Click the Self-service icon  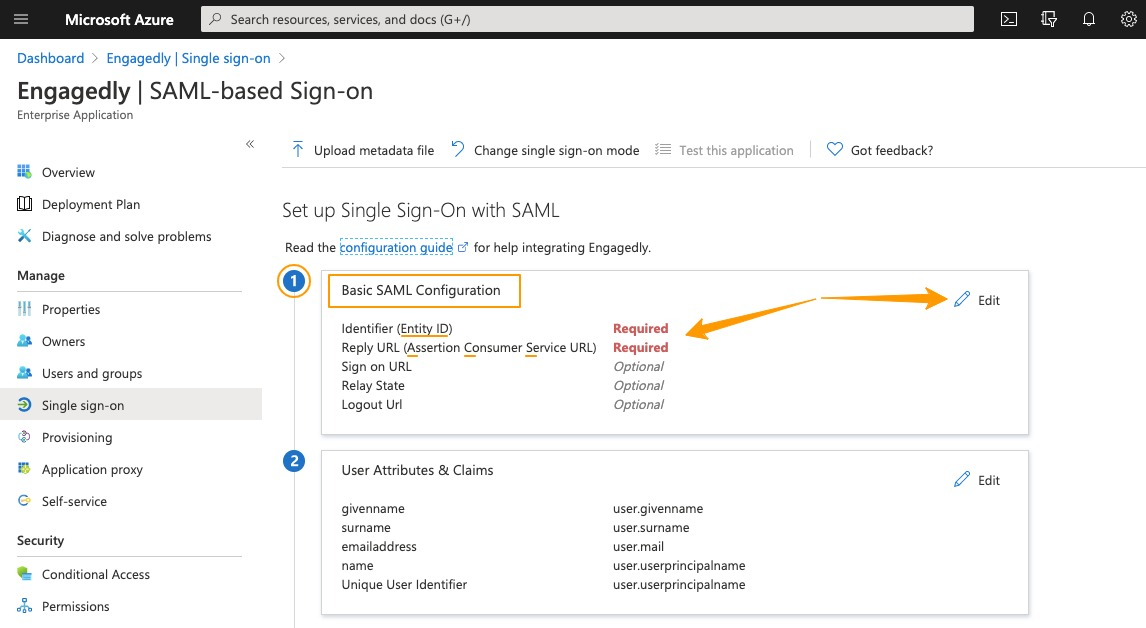24,501
